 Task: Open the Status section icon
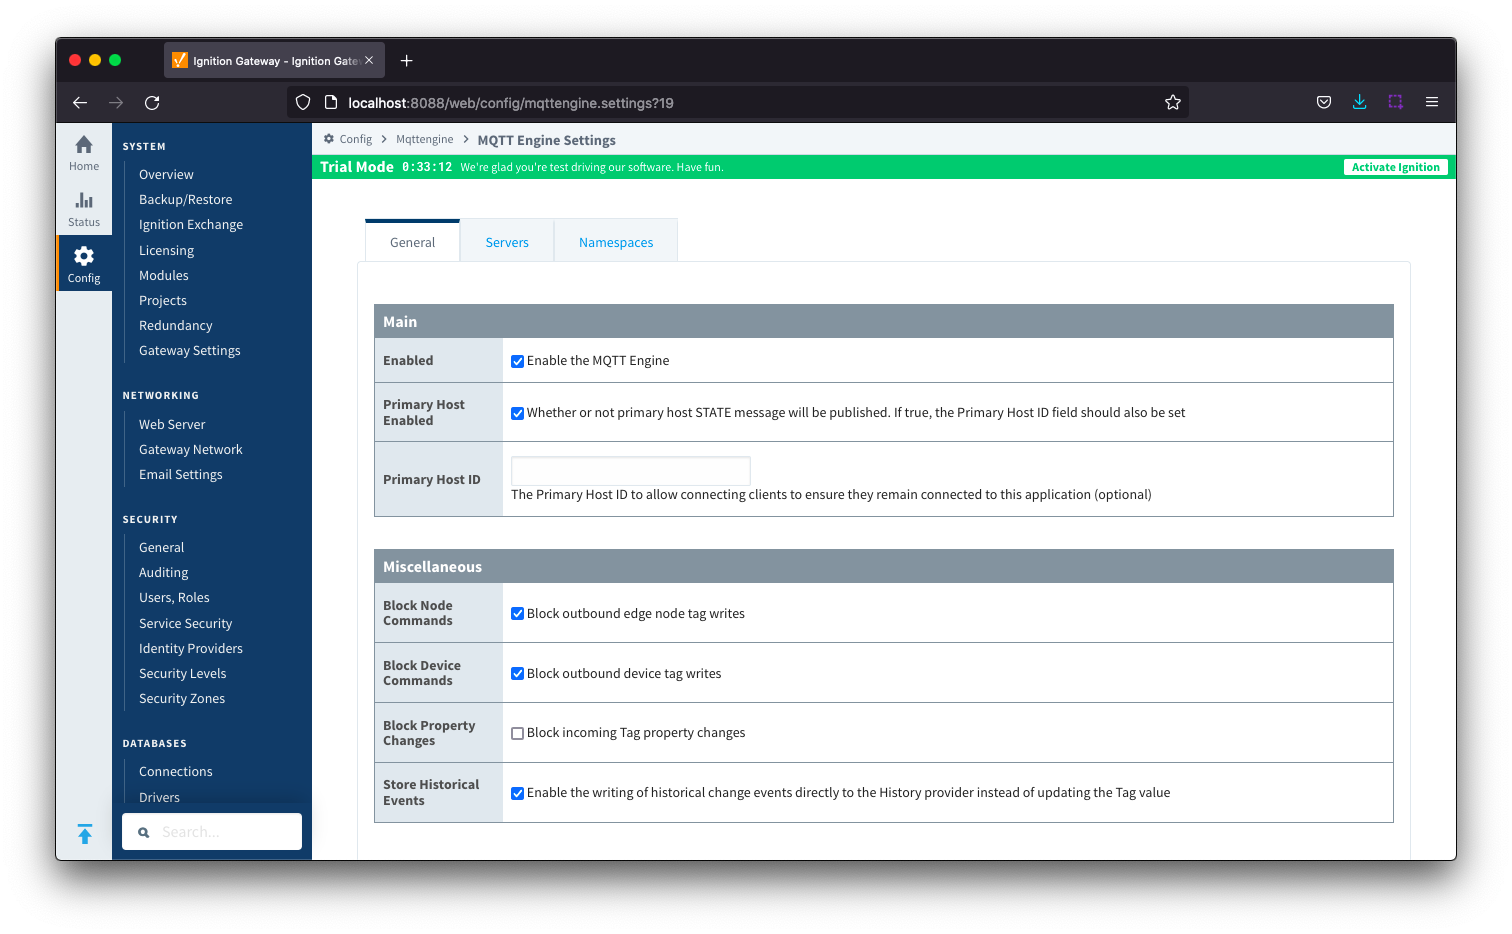pyautogui.click(x=84, y=200)
